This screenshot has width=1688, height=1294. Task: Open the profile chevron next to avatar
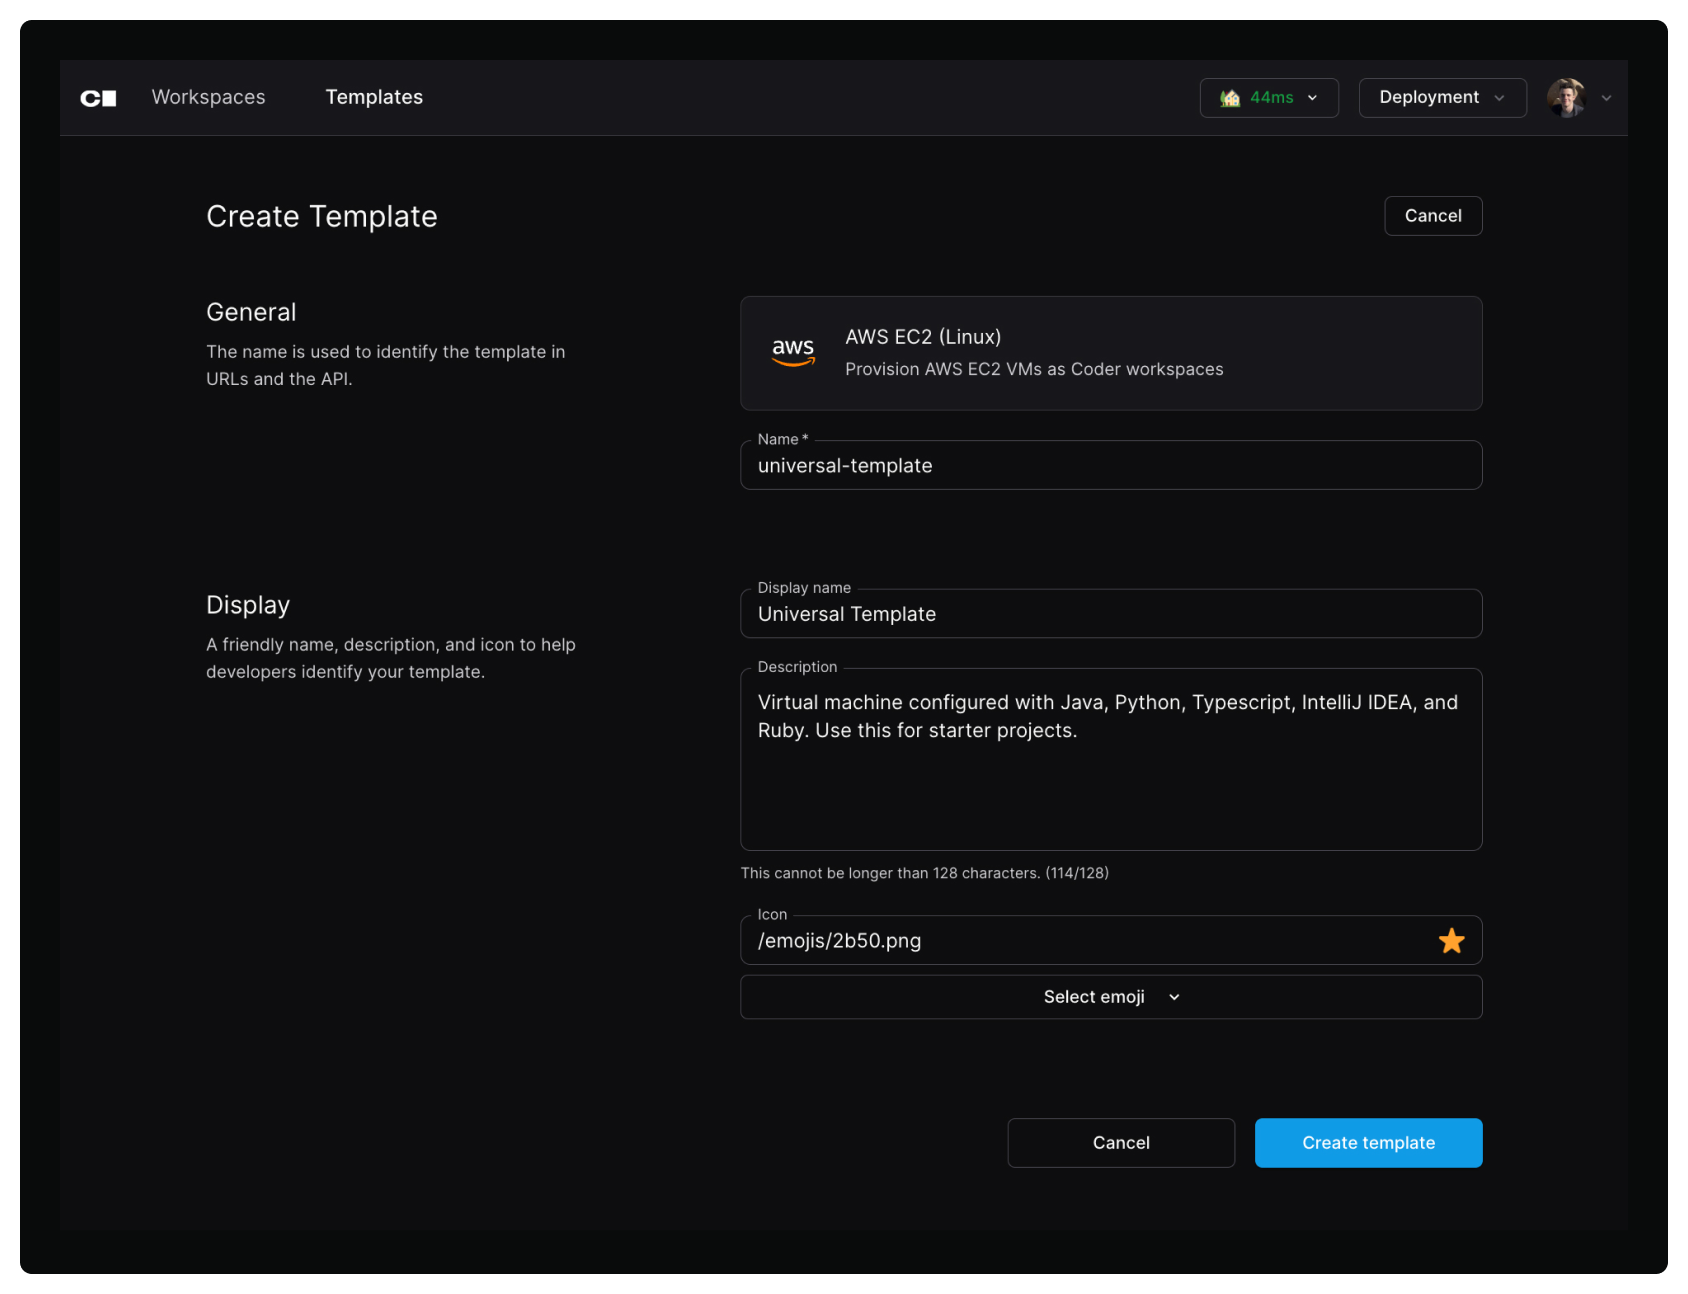pyautogui.click(x=1607, y=98)
